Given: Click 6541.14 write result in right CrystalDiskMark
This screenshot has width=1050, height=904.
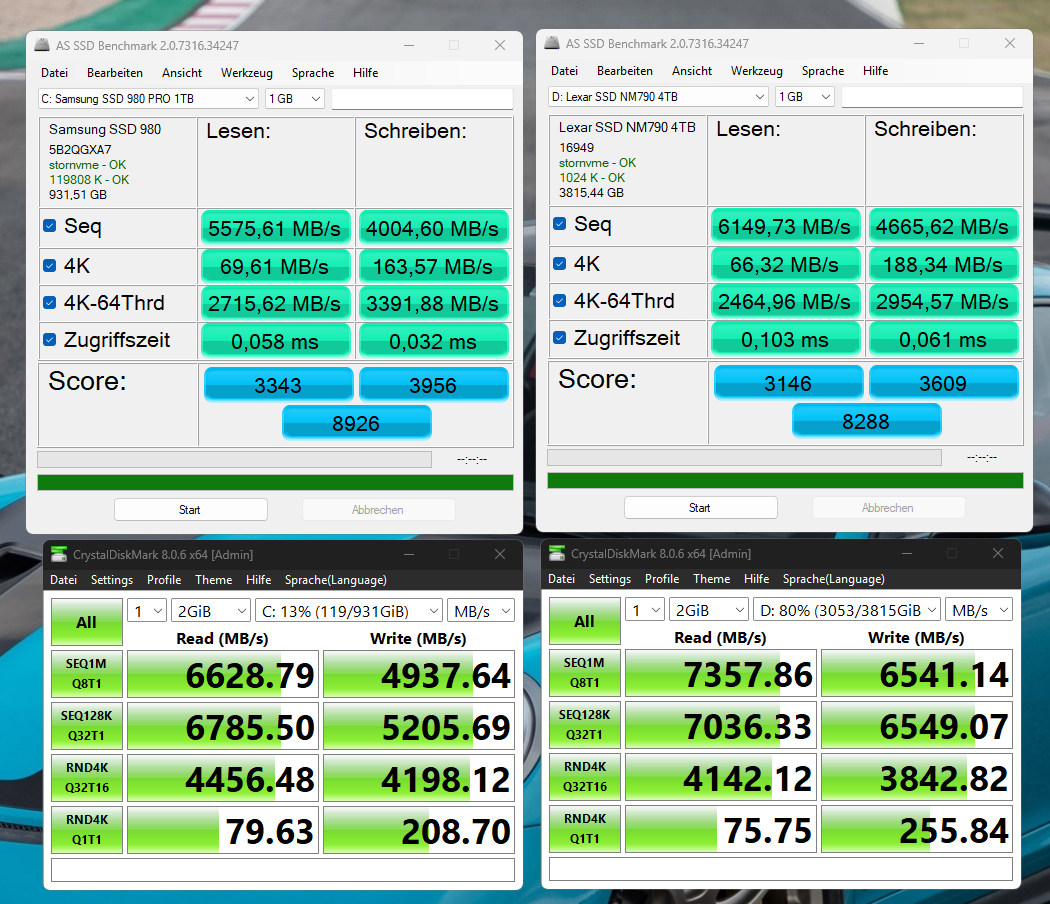Looking at the screenshot, I should [917, 672].
